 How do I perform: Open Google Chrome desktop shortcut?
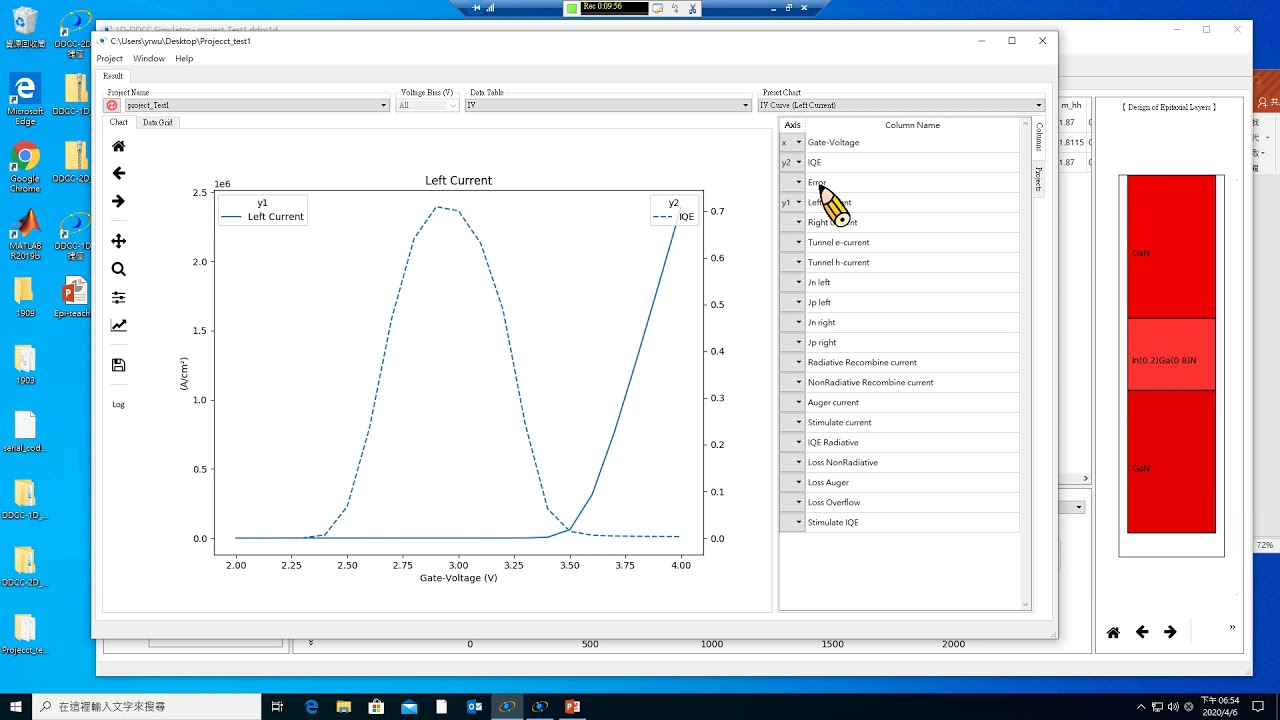[x=25, y=167]
